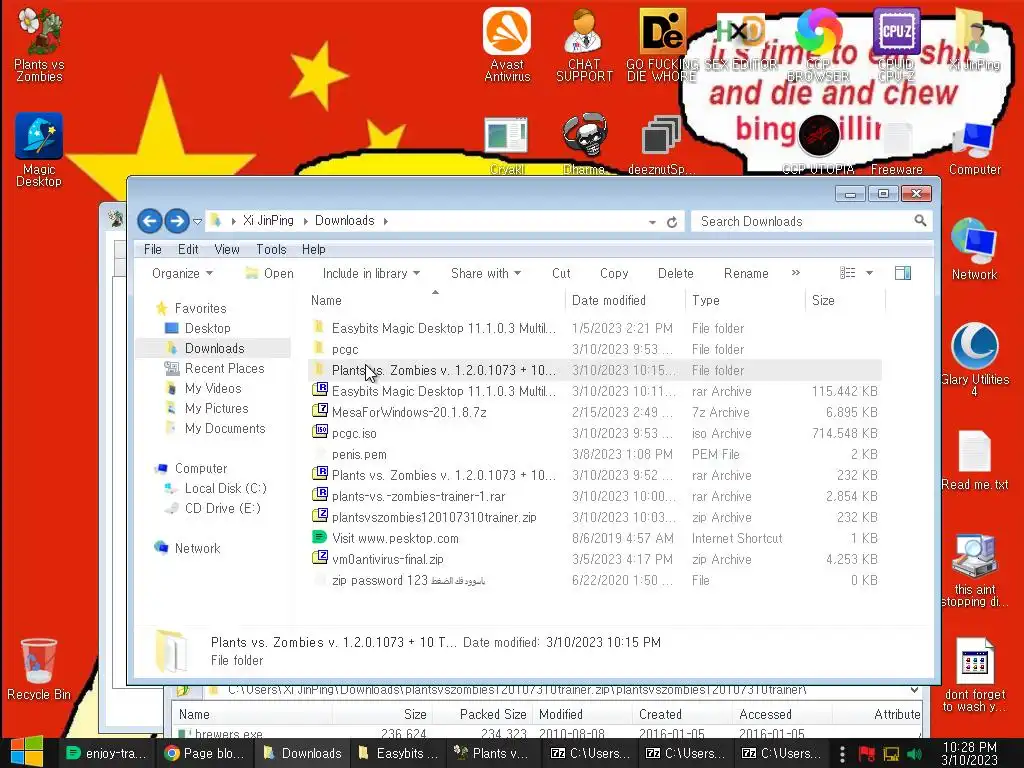This screenshot has width=1024, height=768.
Task: Open 'this aint stopping di...' desktop icon
Action: [974, 569]
